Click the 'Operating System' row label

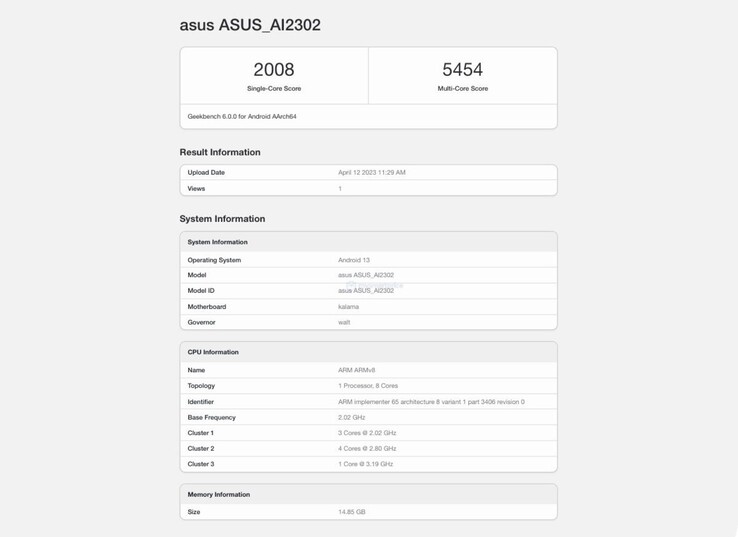[214, 260]
